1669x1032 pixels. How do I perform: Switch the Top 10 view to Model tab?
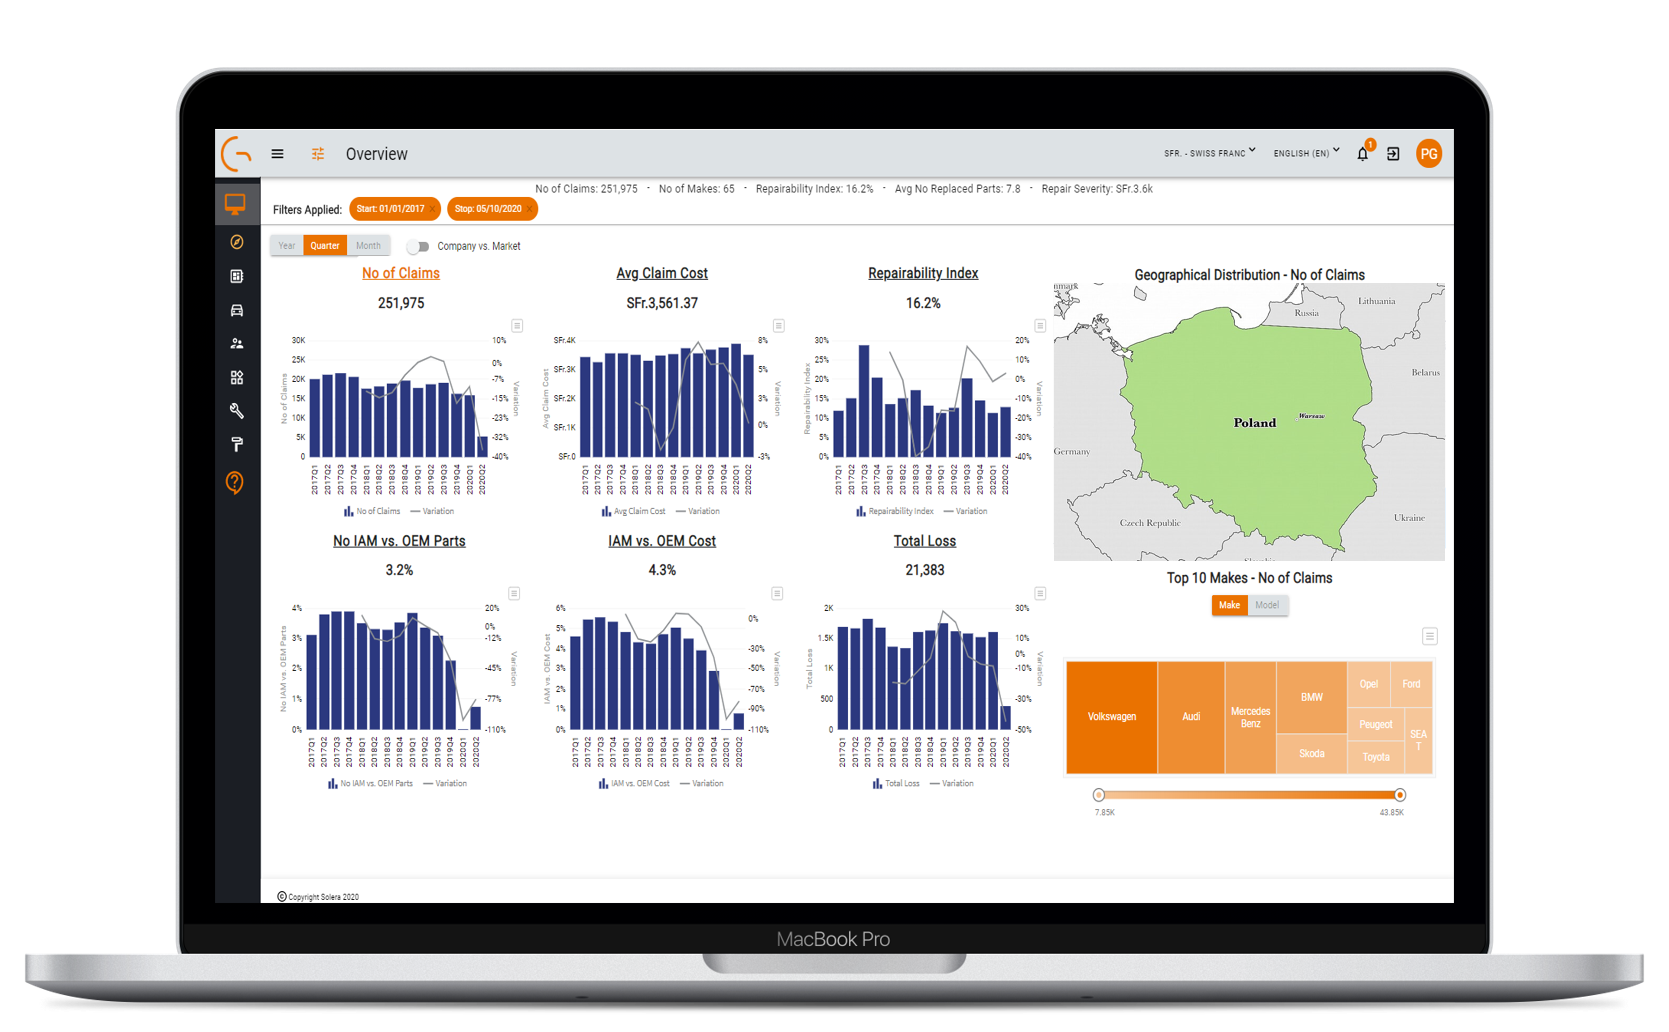click(x=1267, y=605)
